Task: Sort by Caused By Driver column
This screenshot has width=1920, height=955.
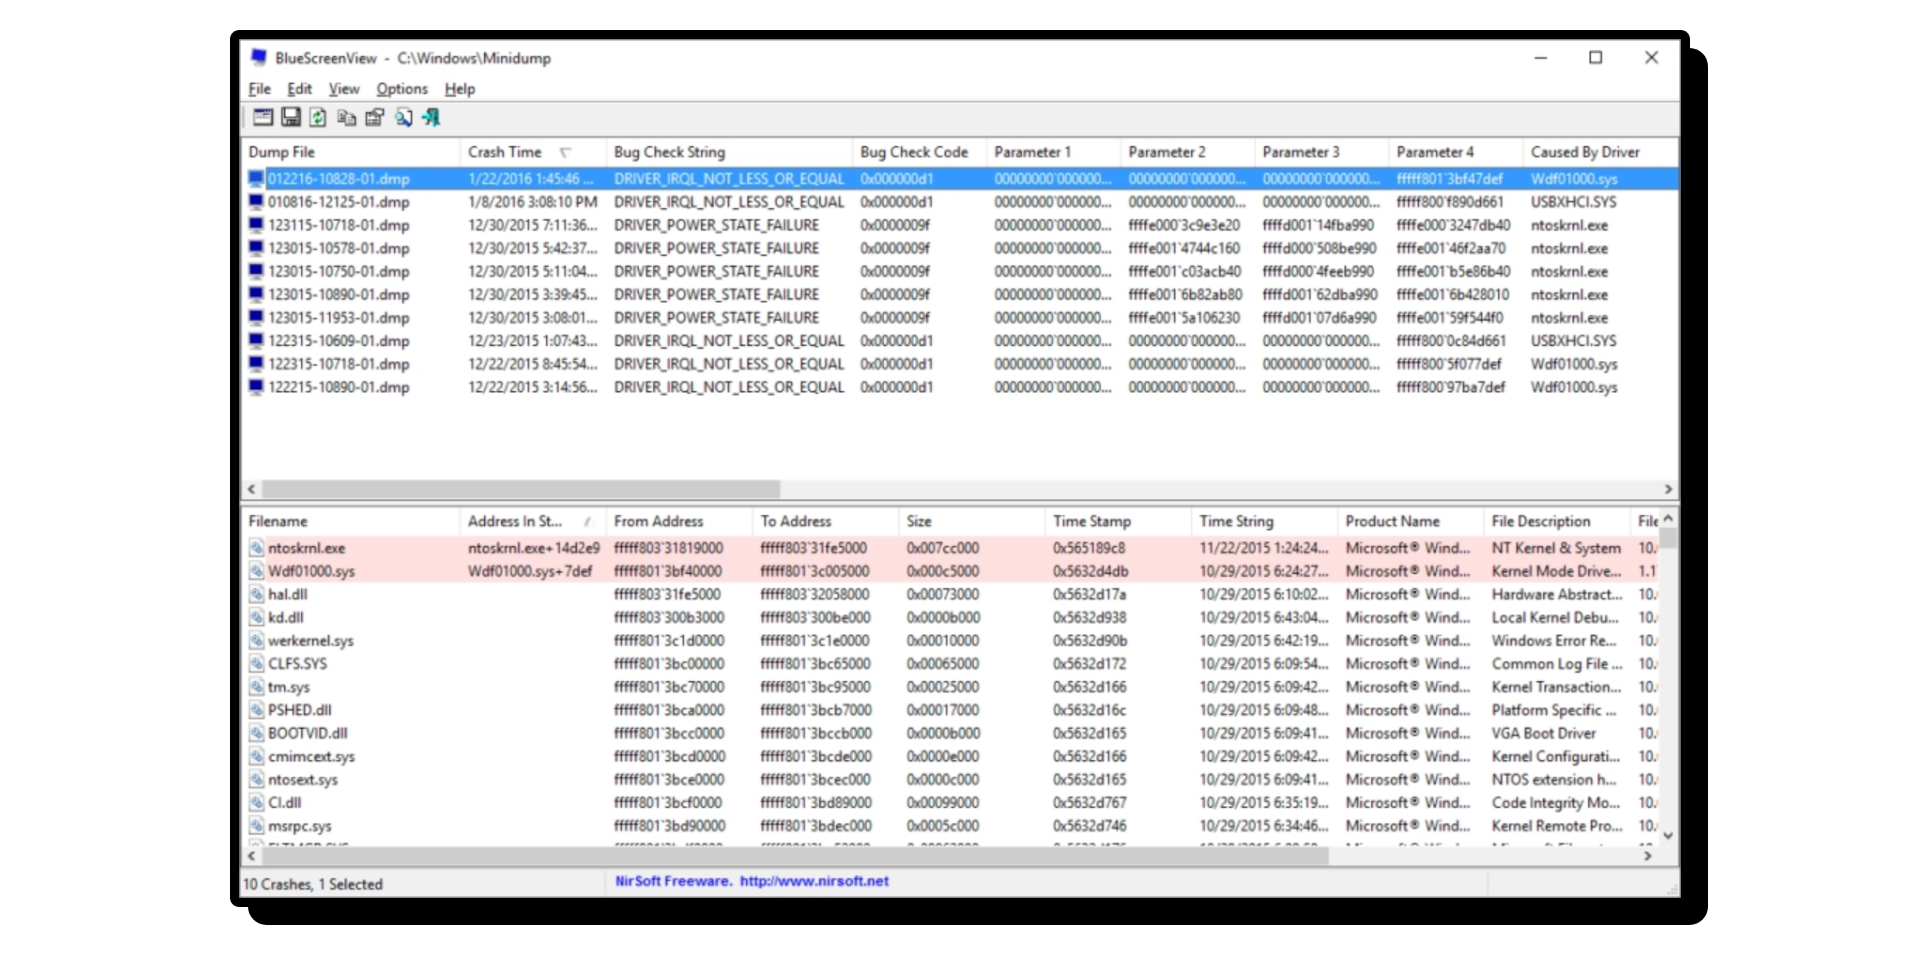Action: [1584, 152]
